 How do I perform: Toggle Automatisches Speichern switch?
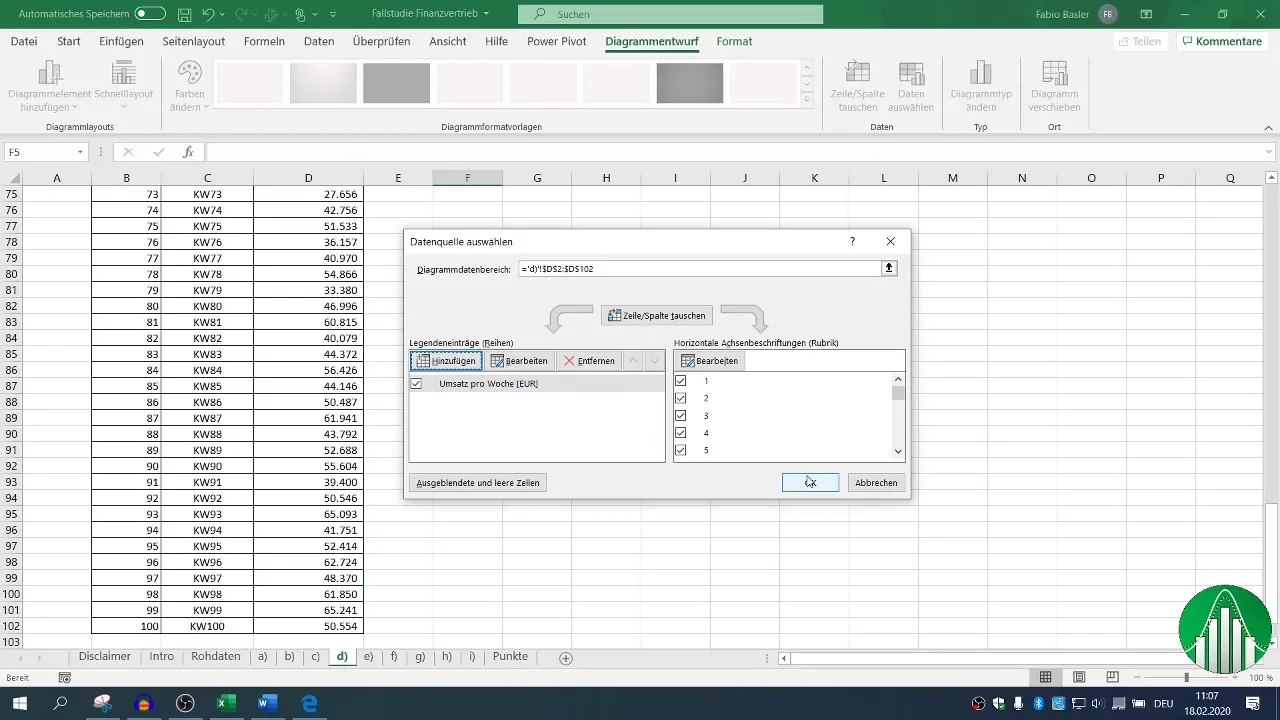pyautogui.click(x=150, y=15)
